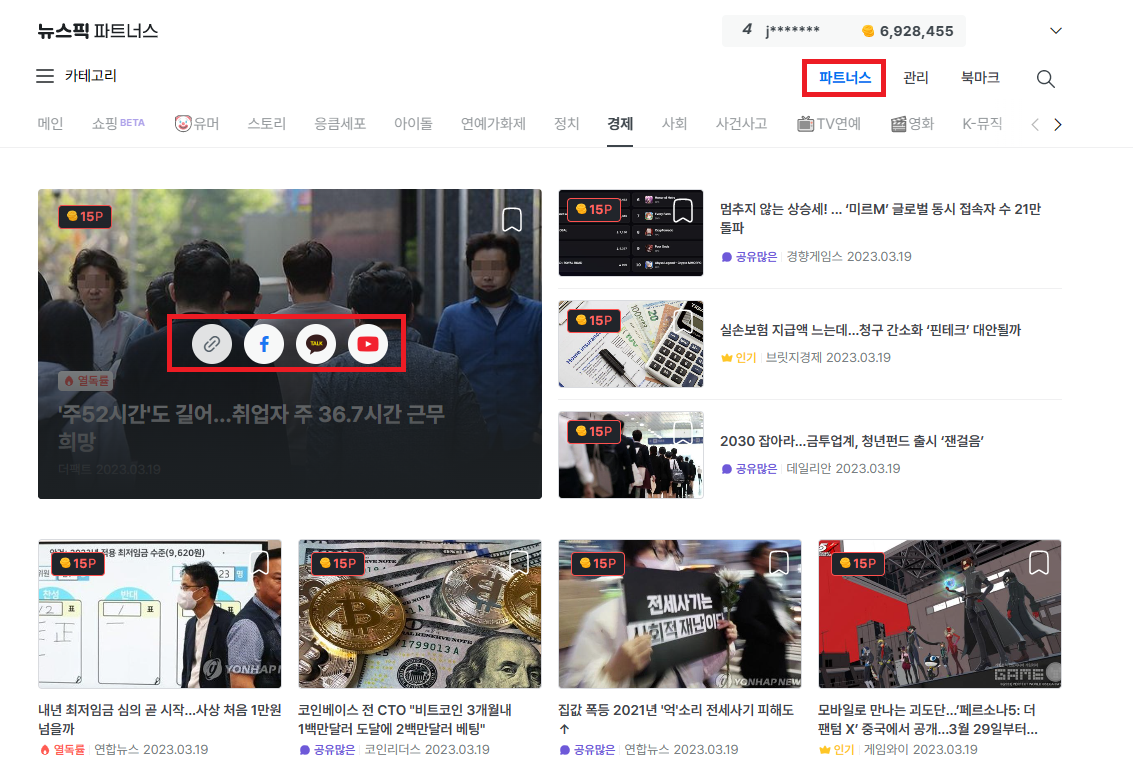The height and width of the screenshot is (774, 1133).
Task: Open the 실손보험 지급액 article headline
Action: (x=869, y=329)
